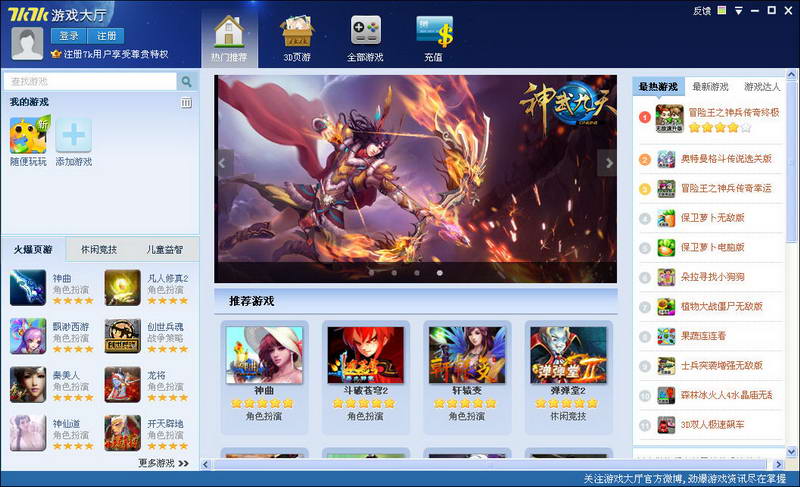This screenshot has width=800, height=487.
Task: Select the 儿童益智 tab
Action: (x=165, y=250)
